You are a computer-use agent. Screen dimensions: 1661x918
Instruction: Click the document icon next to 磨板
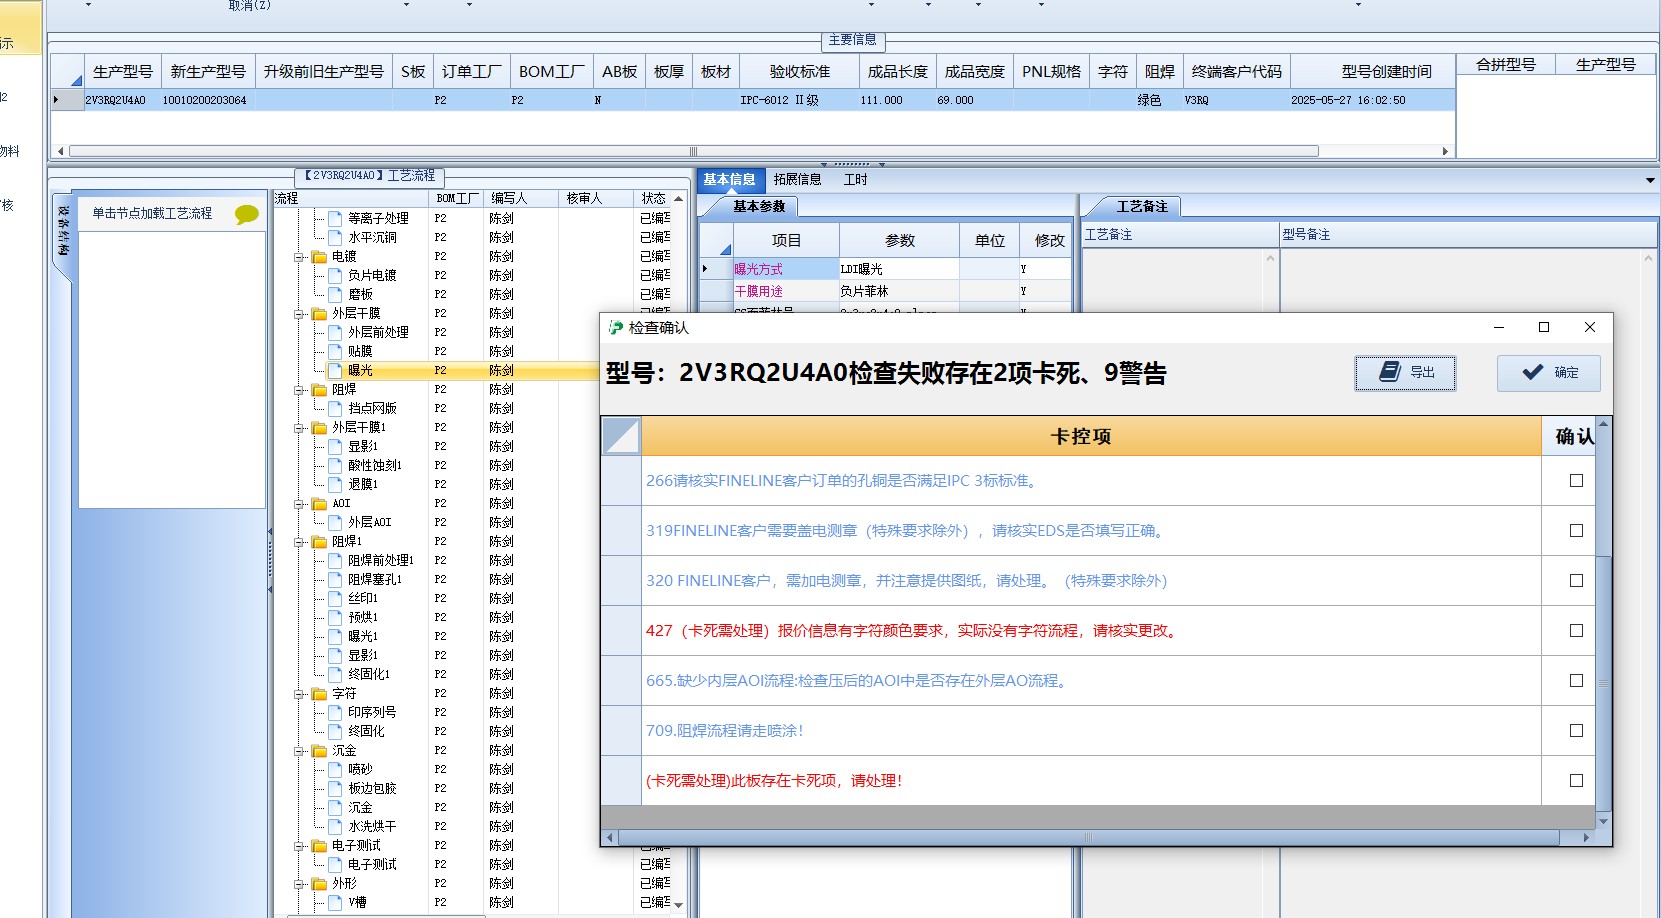point(336,294)
